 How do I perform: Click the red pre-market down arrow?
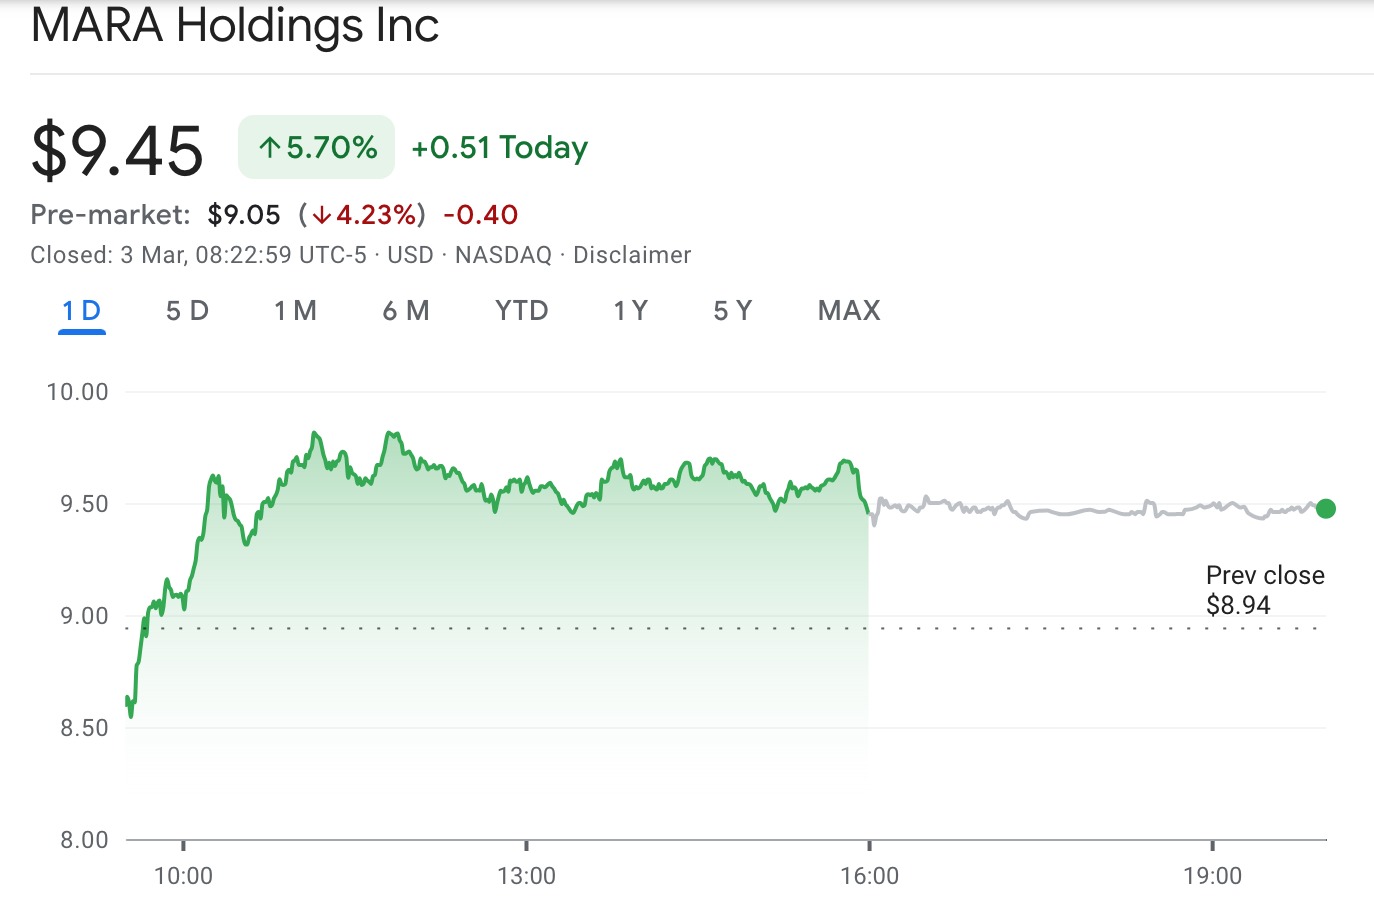coord(321,215)
